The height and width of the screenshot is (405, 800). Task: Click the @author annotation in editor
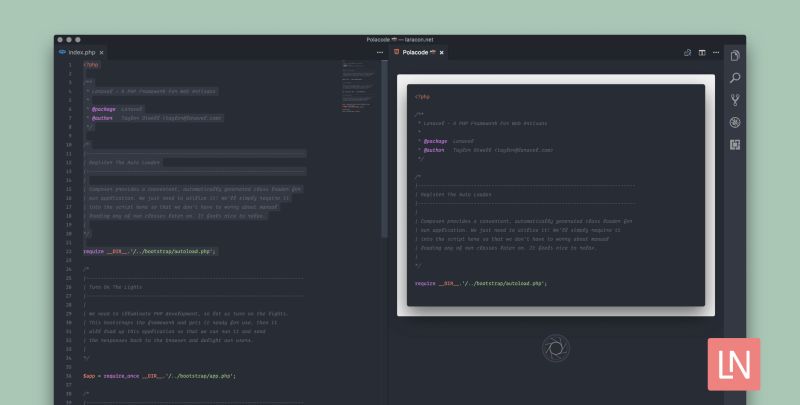click(x=102, y=118)
